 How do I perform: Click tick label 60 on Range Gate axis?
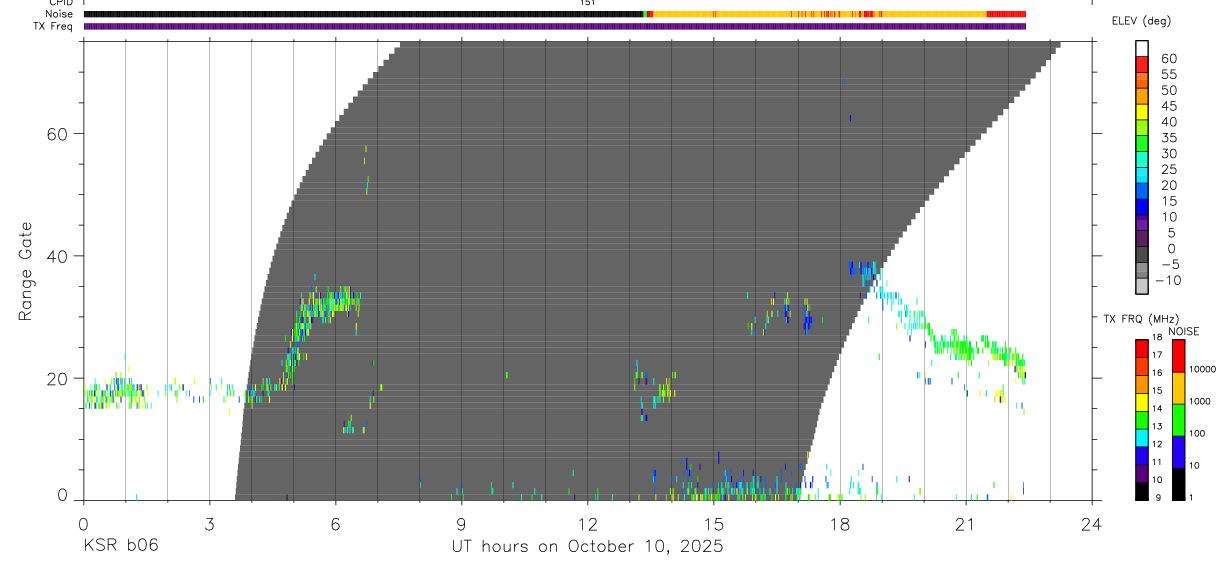pyautogui.click(x=58, y=134)
